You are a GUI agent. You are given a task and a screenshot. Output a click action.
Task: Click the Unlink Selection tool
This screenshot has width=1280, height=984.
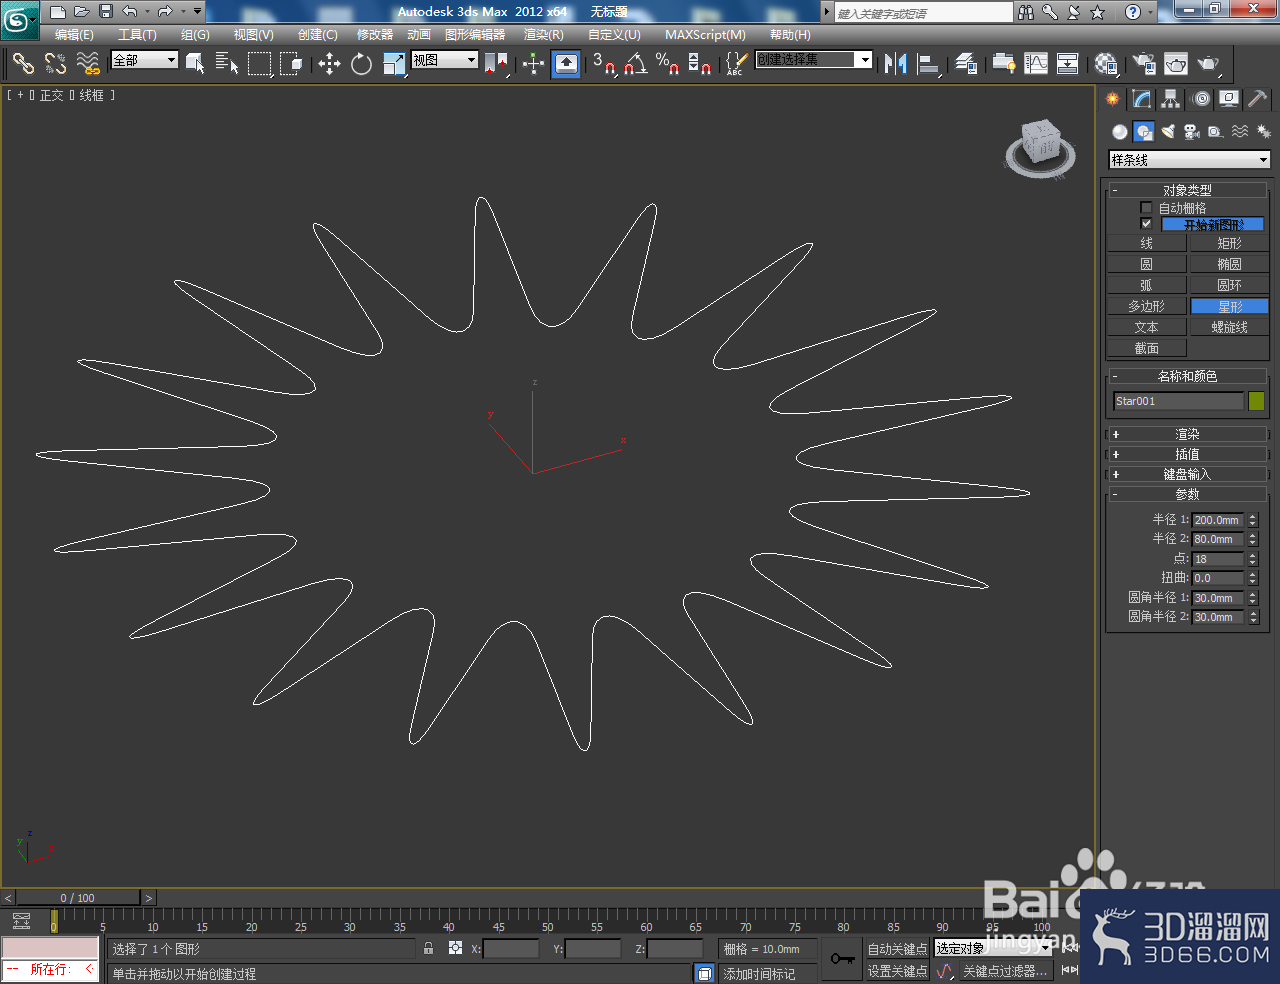point(56,64)
